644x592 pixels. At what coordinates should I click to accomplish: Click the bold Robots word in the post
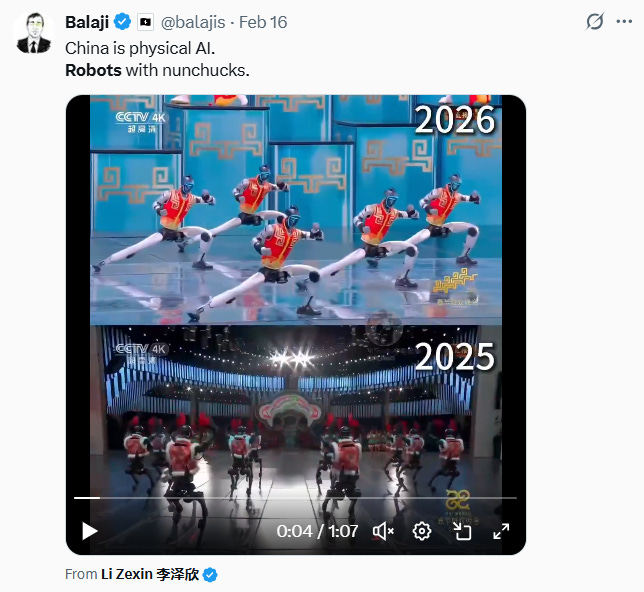(x=93, y=70)
